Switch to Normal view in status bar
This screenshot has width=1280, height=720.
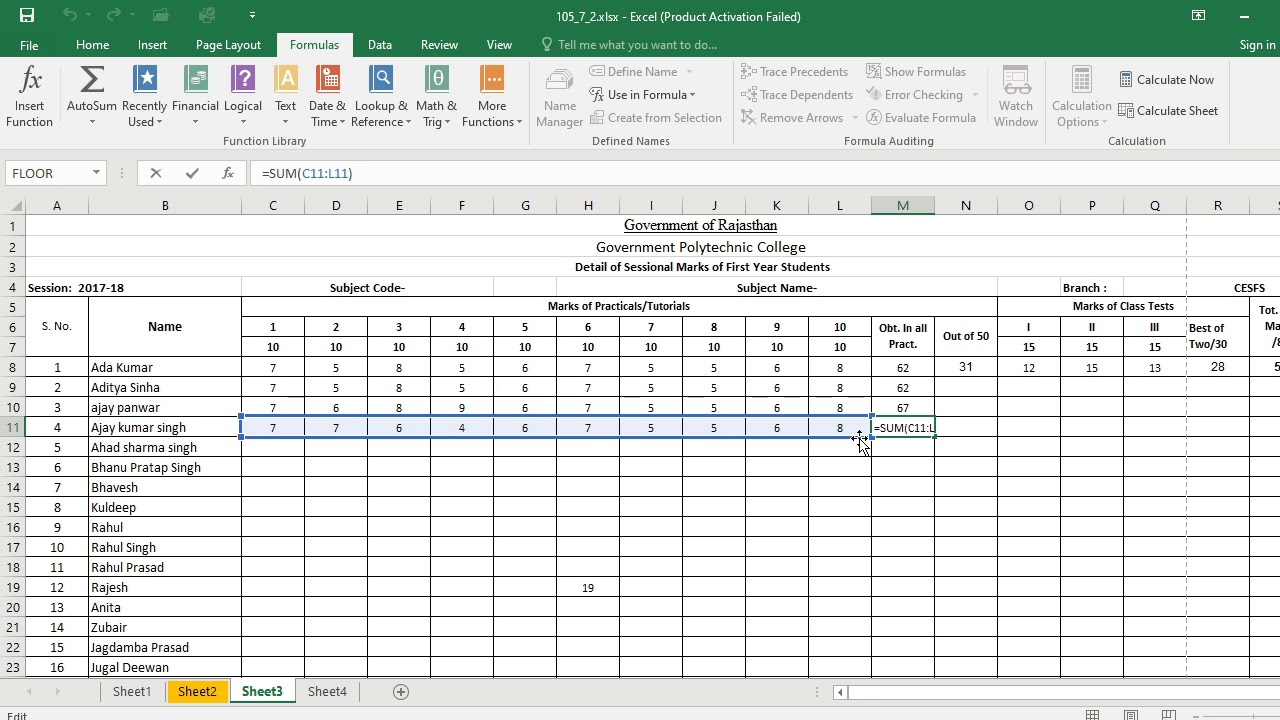click(x=1093, y=715)
